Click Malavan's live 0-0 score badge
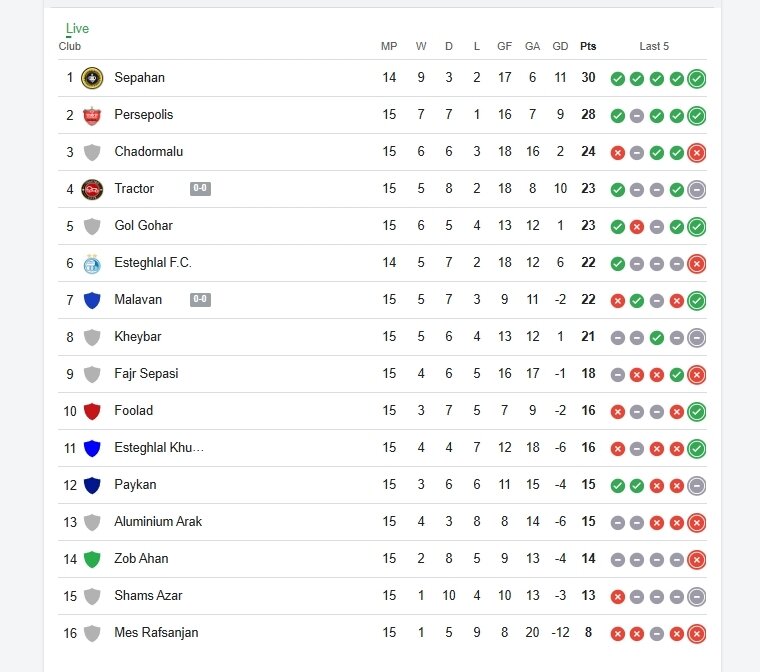The image size is (760, 672). [x=200, y=300]
